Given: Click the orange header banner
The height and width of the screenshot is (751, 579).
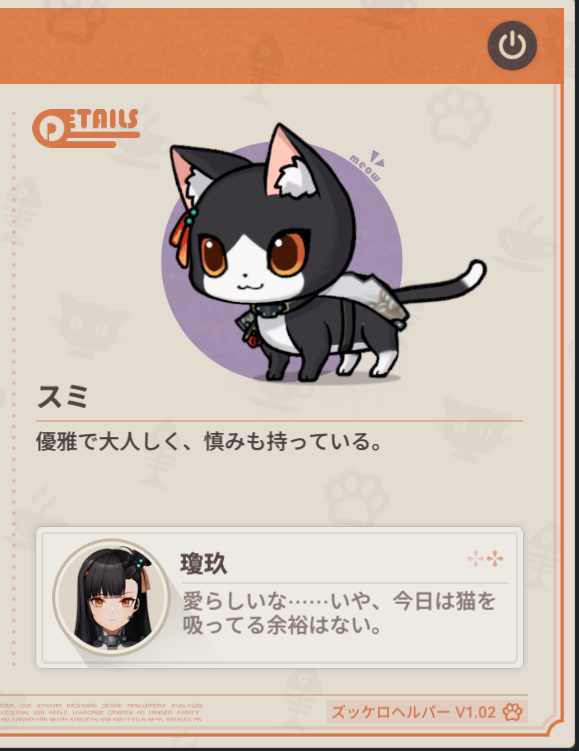Looking at the screenshot, I should pyautogui.click(x=282, y=46).
